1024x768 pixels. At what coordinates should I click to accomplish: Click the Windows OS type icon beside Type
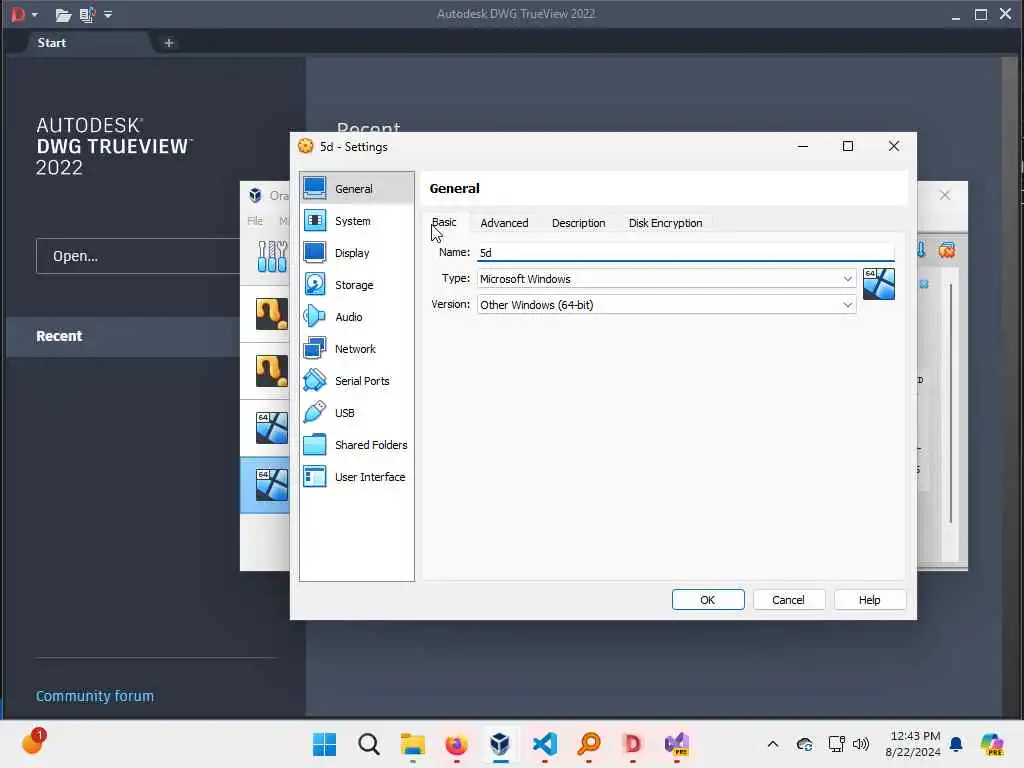coord(878,284)
